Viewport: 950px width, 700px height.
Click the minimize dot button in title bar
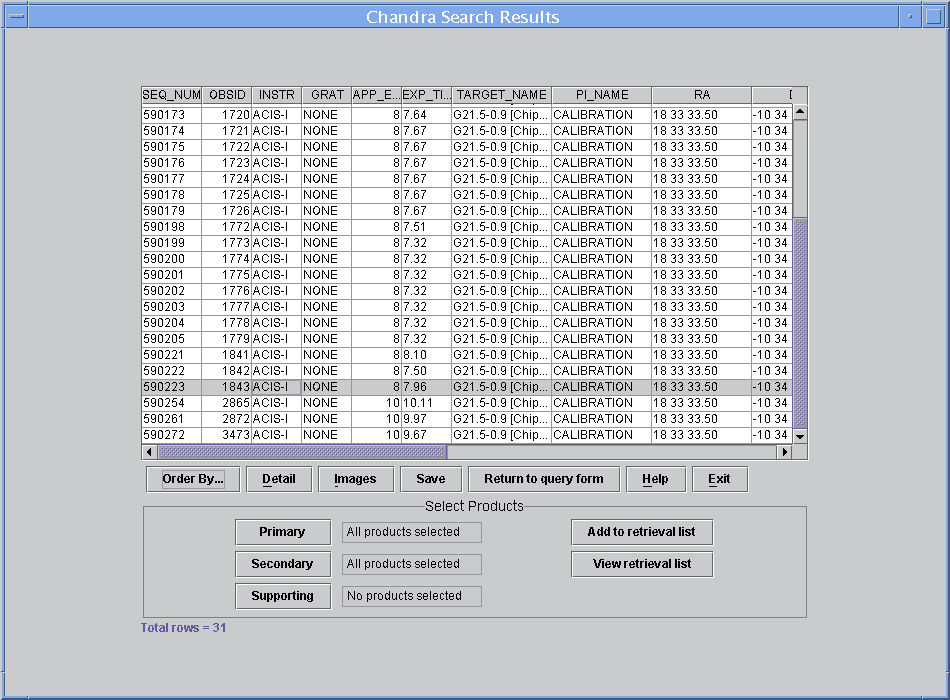pyautogui.click(x=909, y=16)
